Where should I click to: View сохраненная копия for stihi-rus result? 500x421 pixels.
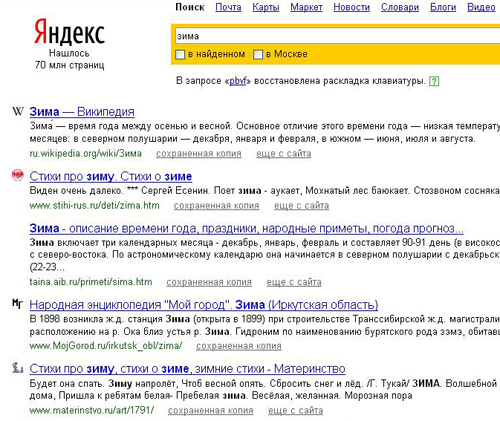tap(216, 206)
